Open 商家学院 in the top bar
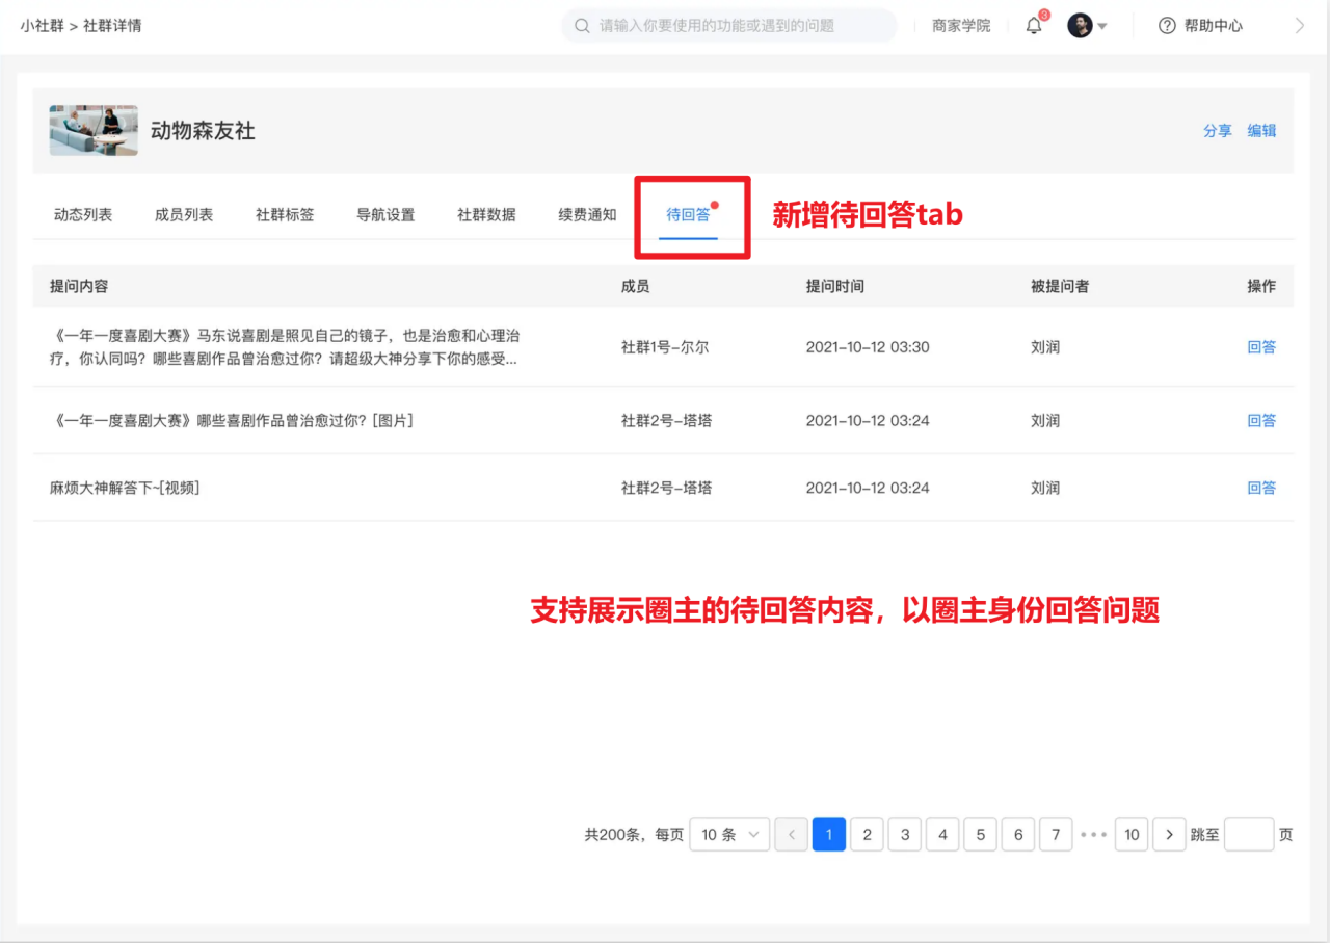The height and width of the screenshot is (943, 1330). coord(960,26)
